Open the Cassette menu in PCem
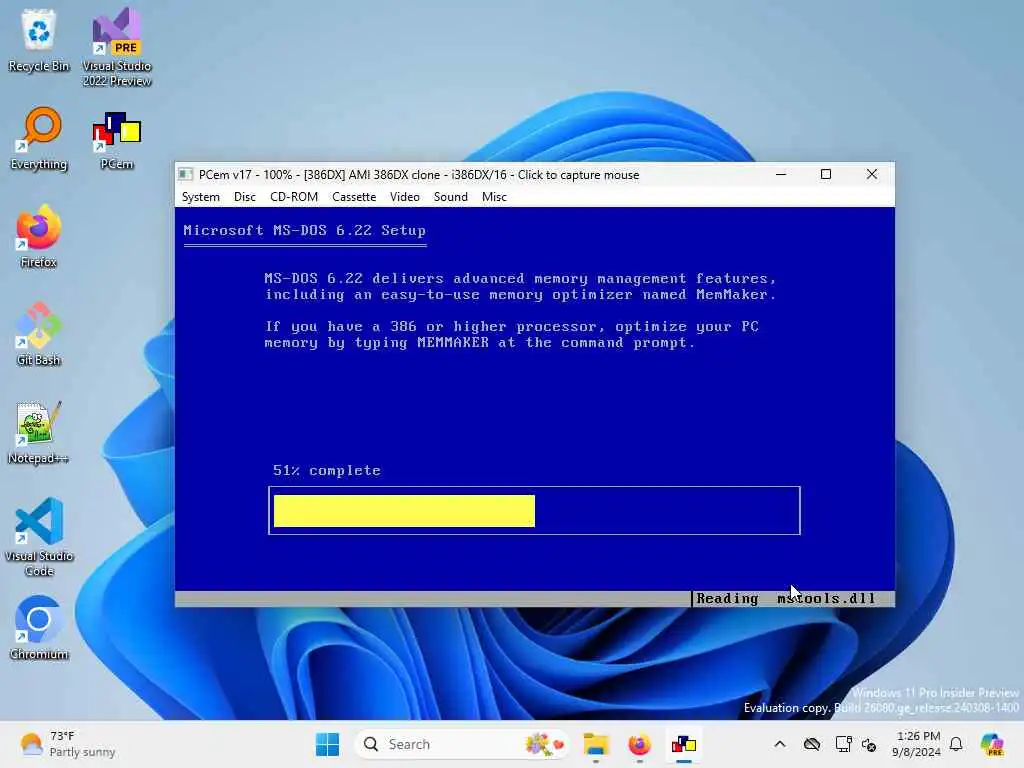This screenshot has height=768, width=1024. 354,197
